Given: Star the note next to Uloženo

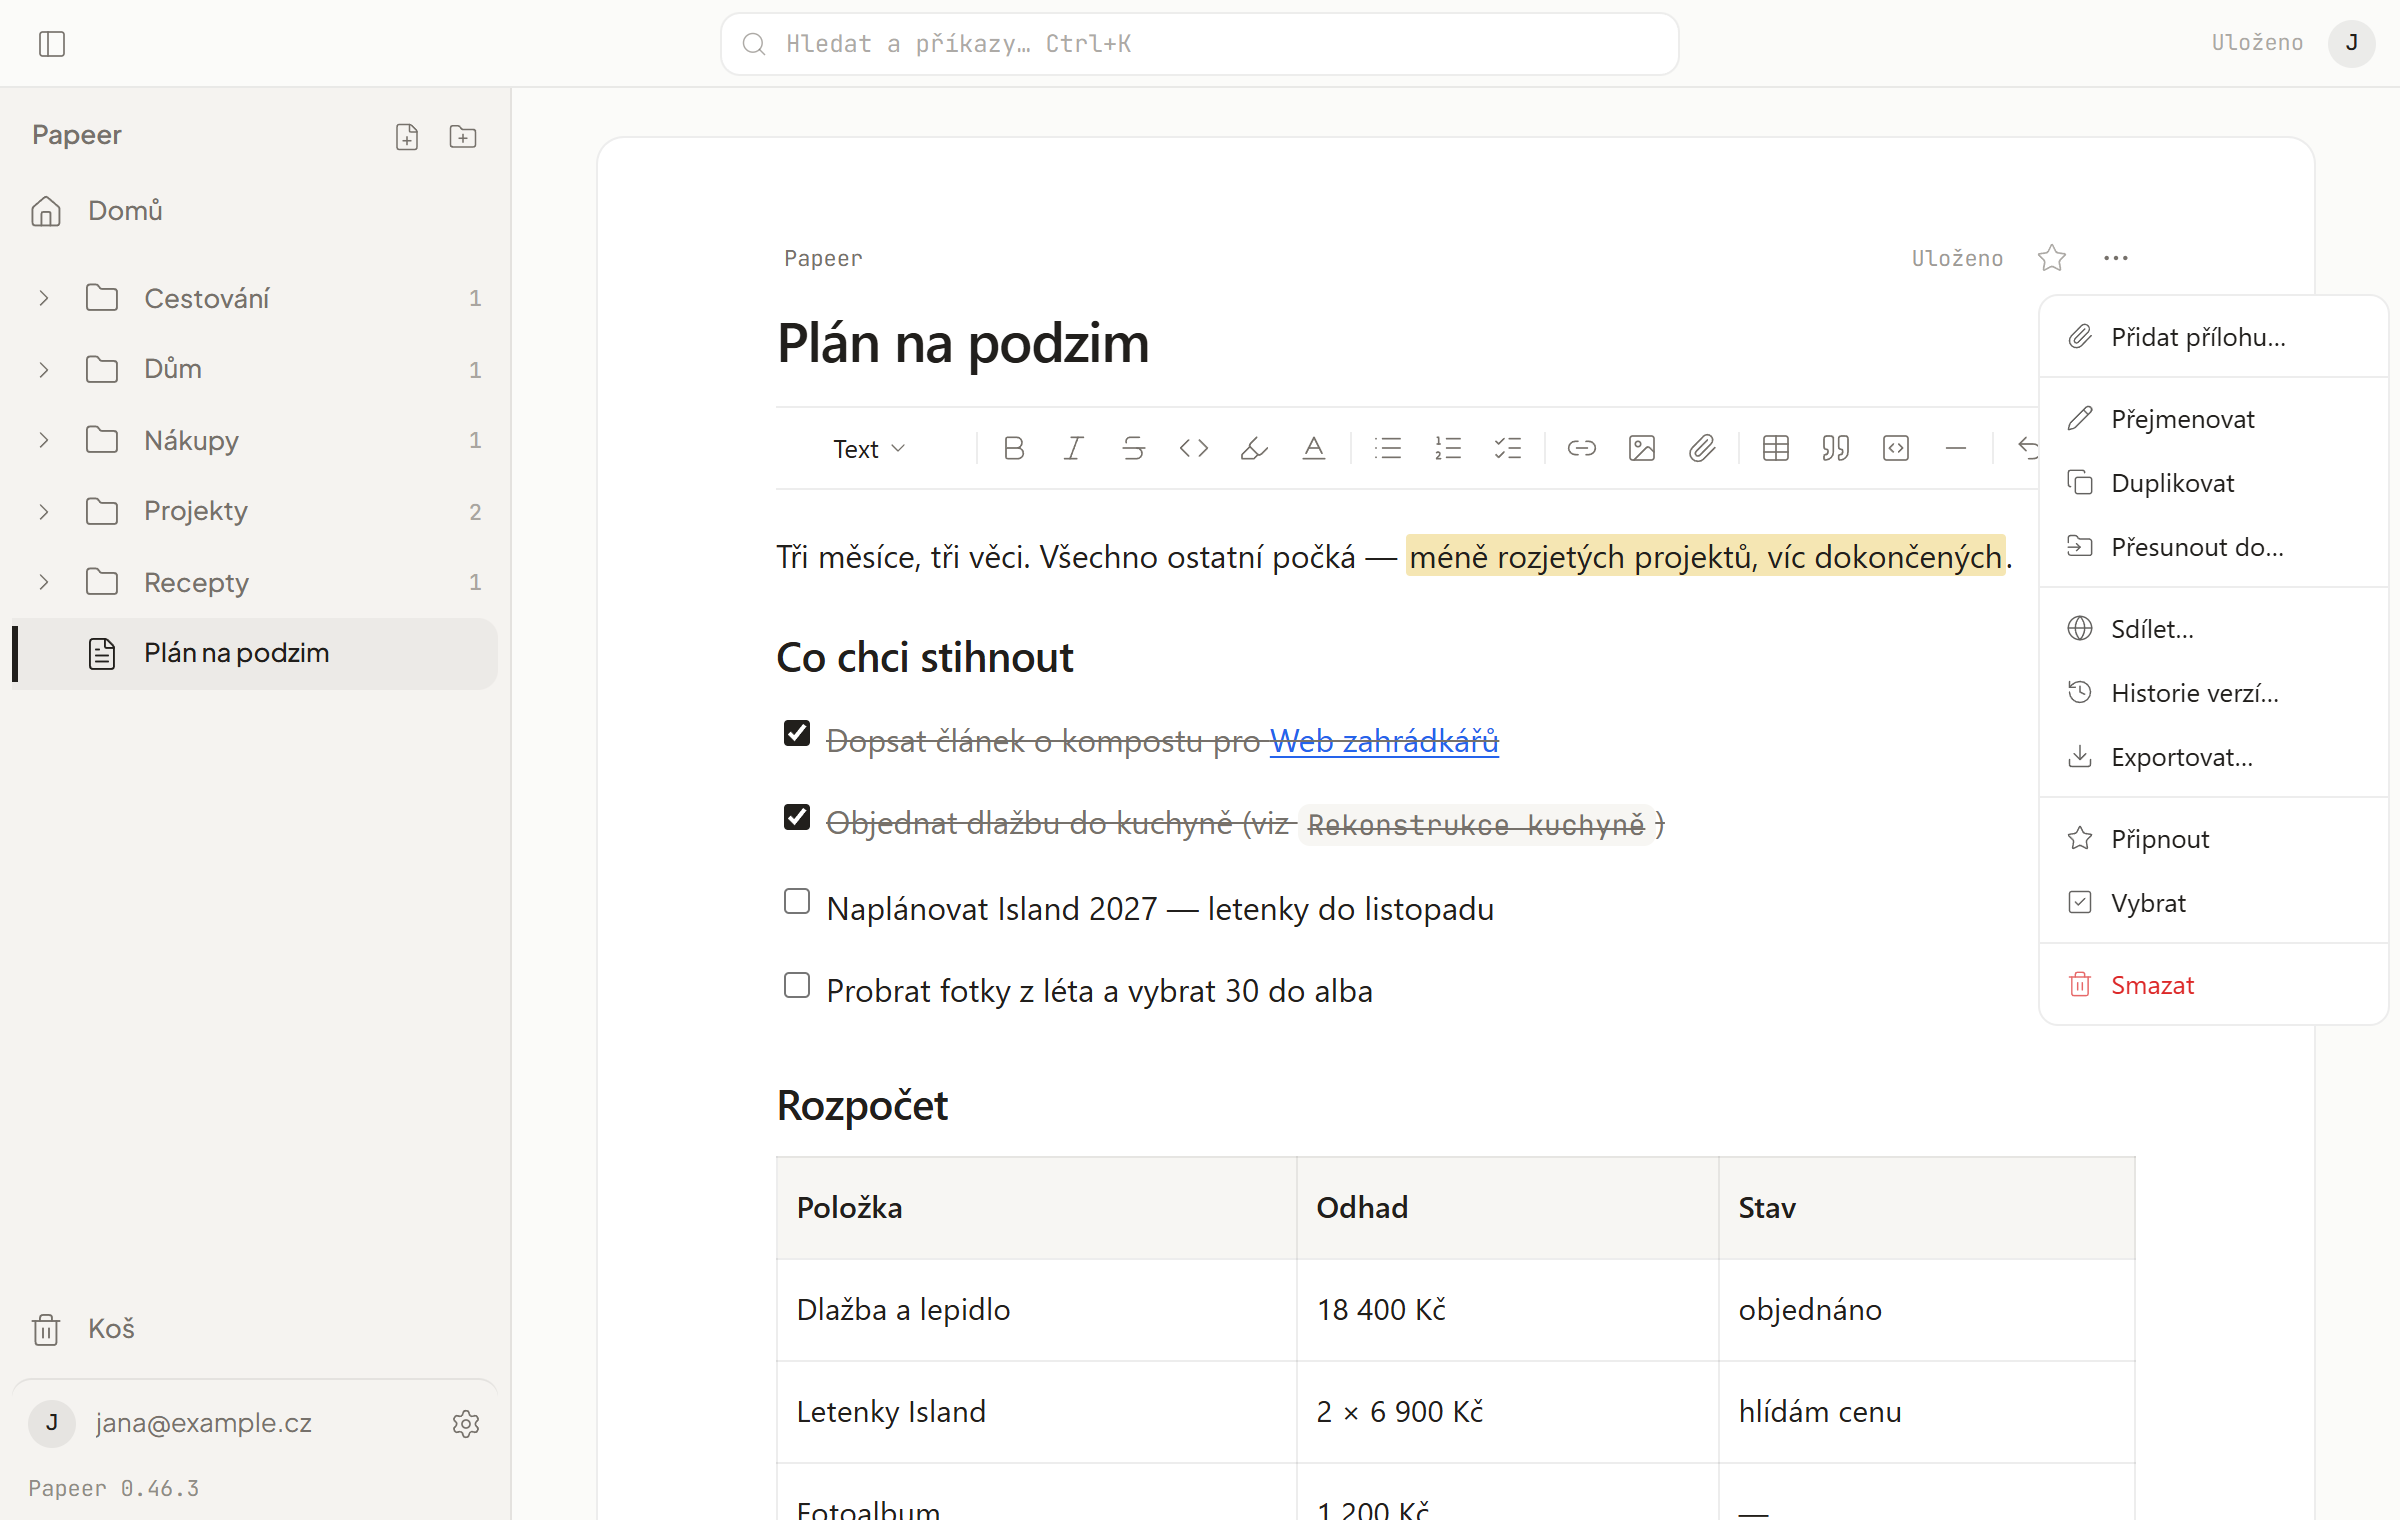Looking at the screenshot, I should 2052,258.
